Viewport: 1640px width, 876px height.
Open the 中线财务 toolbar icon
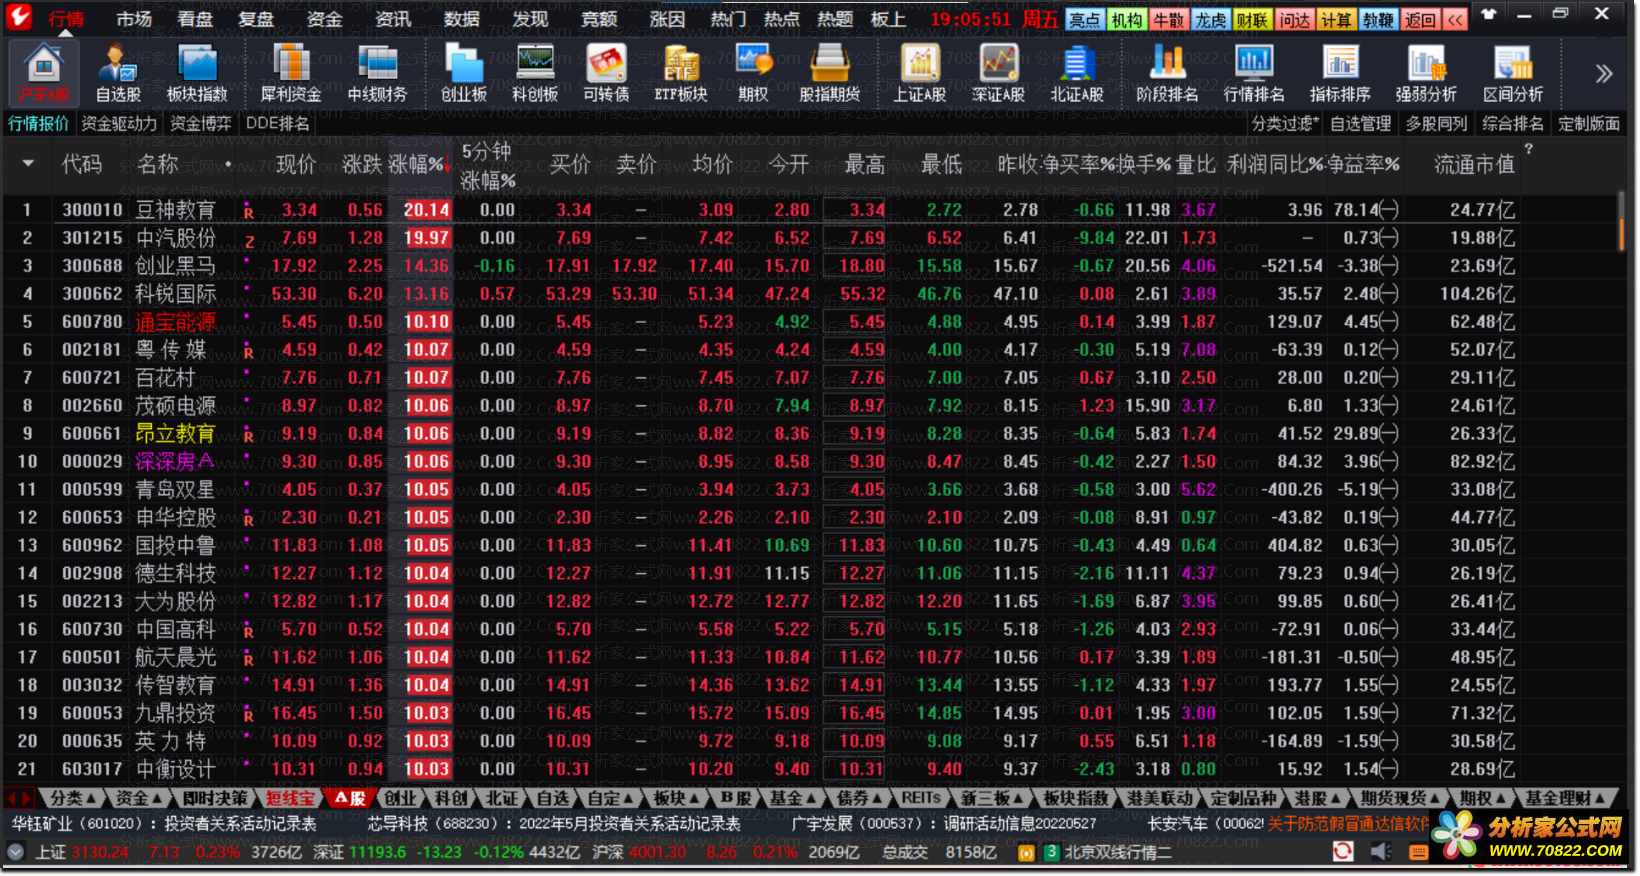(x=377, y=74)
